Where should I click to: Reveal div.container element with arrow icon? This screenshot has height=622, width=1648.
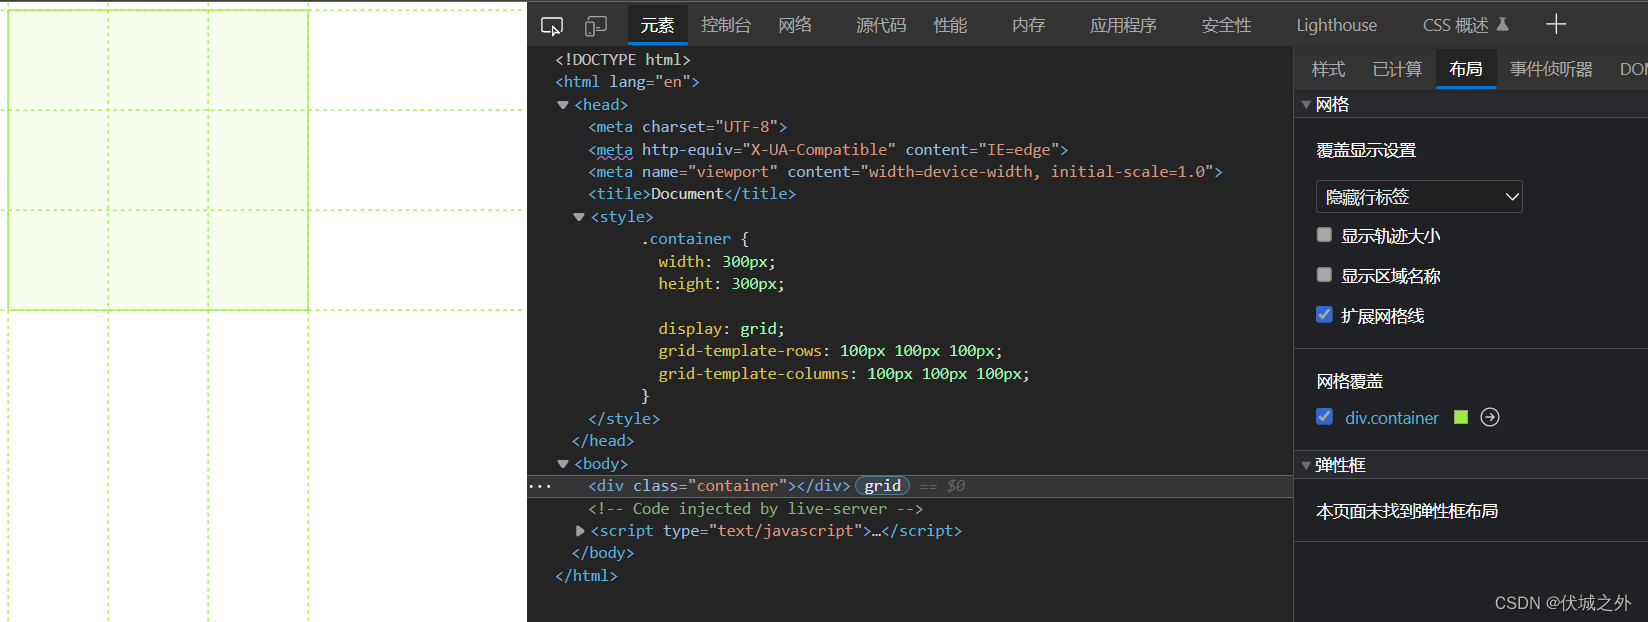point(1490,417)
